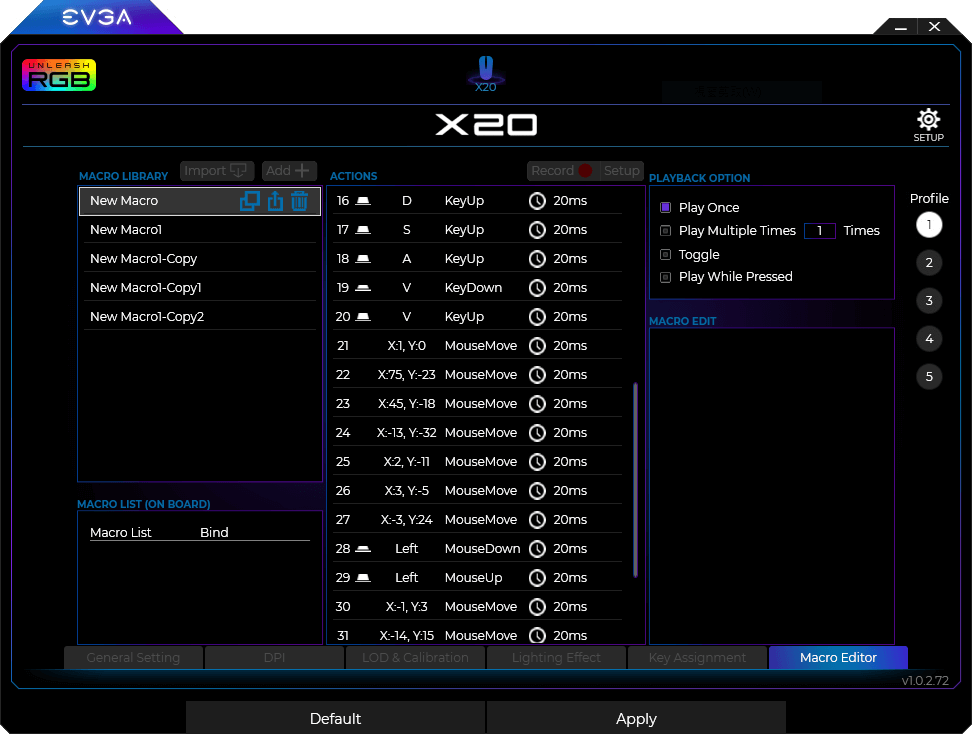Click the Import macro button
The width and height of the screenshot is (972, 734).
pos(217,170)
